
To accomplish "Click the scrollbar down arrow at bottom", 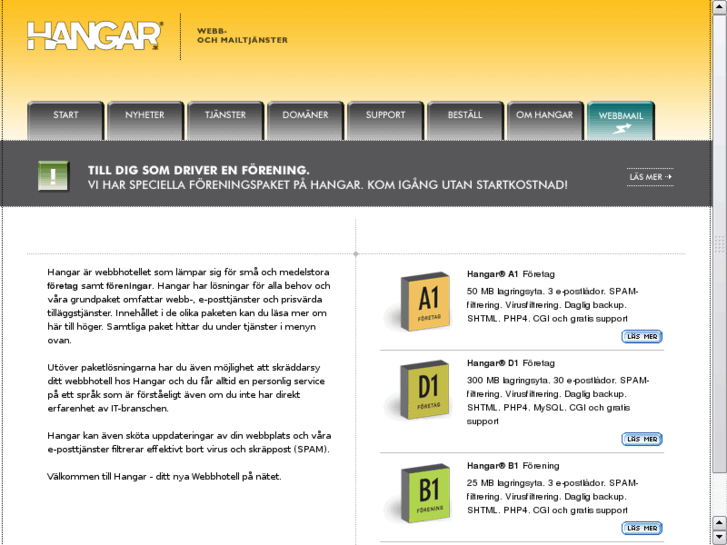I will click(719, 537).
